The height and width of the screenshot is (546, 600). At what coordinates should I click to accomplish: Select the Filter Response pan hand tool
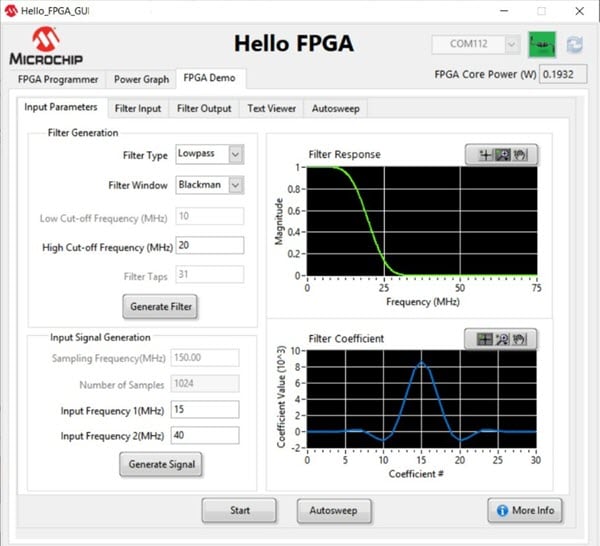tap(521, 155)
